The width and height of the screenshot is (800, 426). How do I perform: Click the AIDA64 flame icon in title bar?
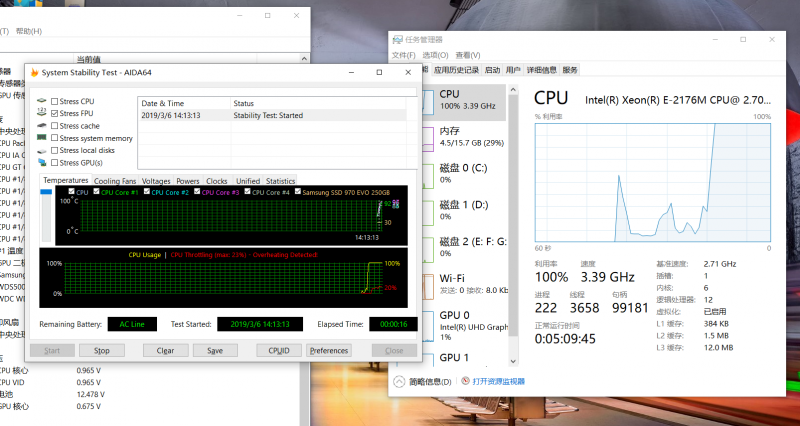(35, 72)
